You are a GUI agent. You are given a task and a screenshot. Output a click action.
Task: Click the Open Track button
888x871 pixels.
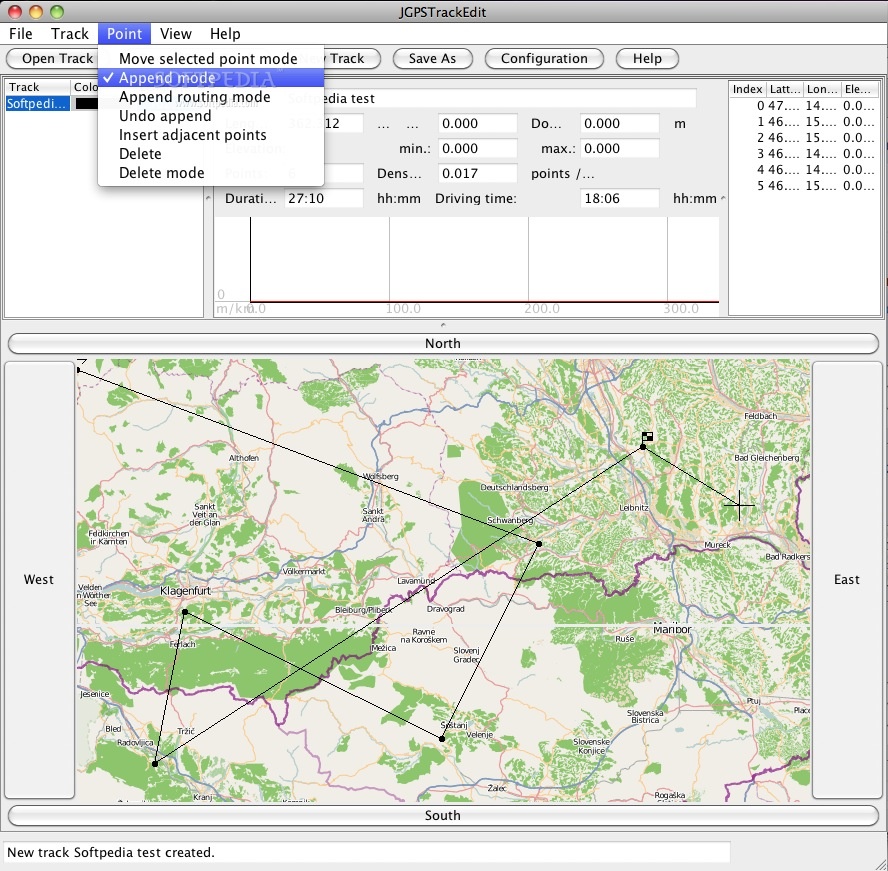[52, 58]
